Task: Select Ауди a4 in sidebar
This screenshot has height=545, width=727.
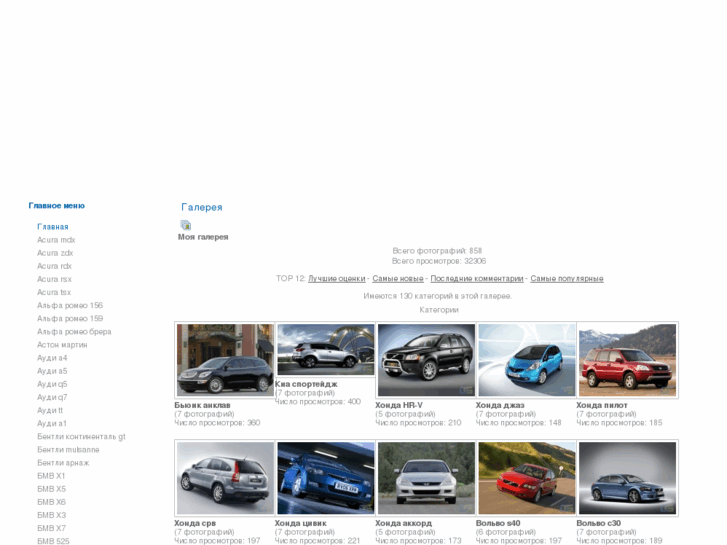Action: [x=52, y=358]
